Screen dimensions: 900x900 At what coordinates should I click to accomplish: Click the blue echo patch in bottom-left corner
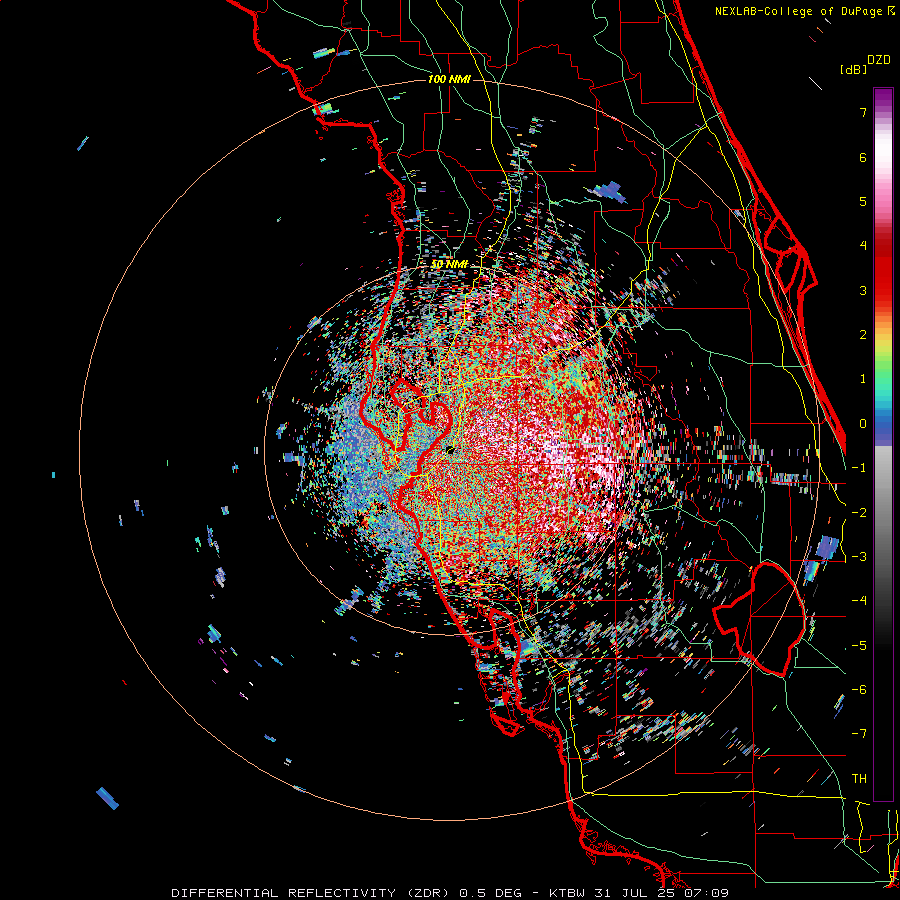pyautogui.click(x=107, y=798)
